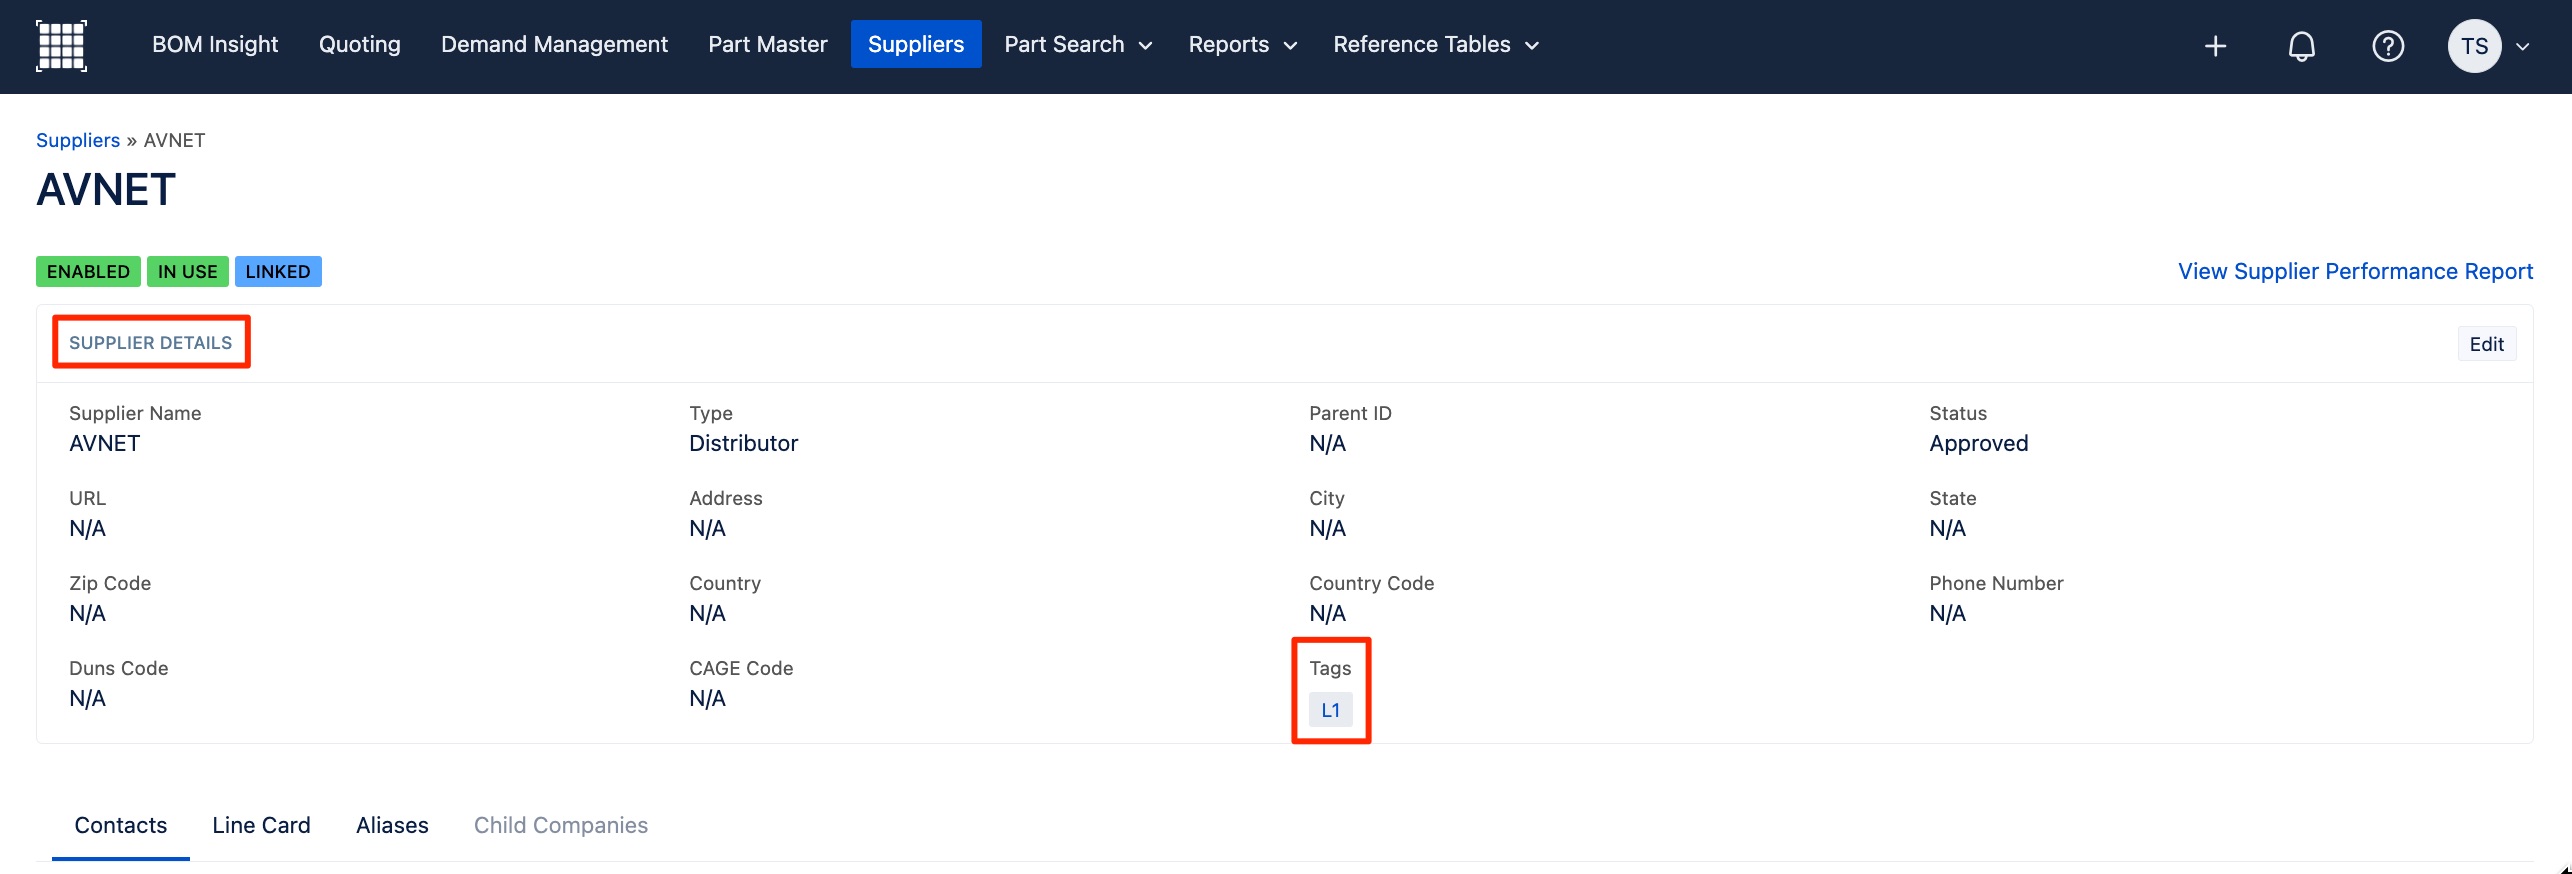Screen dimensions: 2572x874
Task: Click the Zip Code label
Action: point(110,583)
